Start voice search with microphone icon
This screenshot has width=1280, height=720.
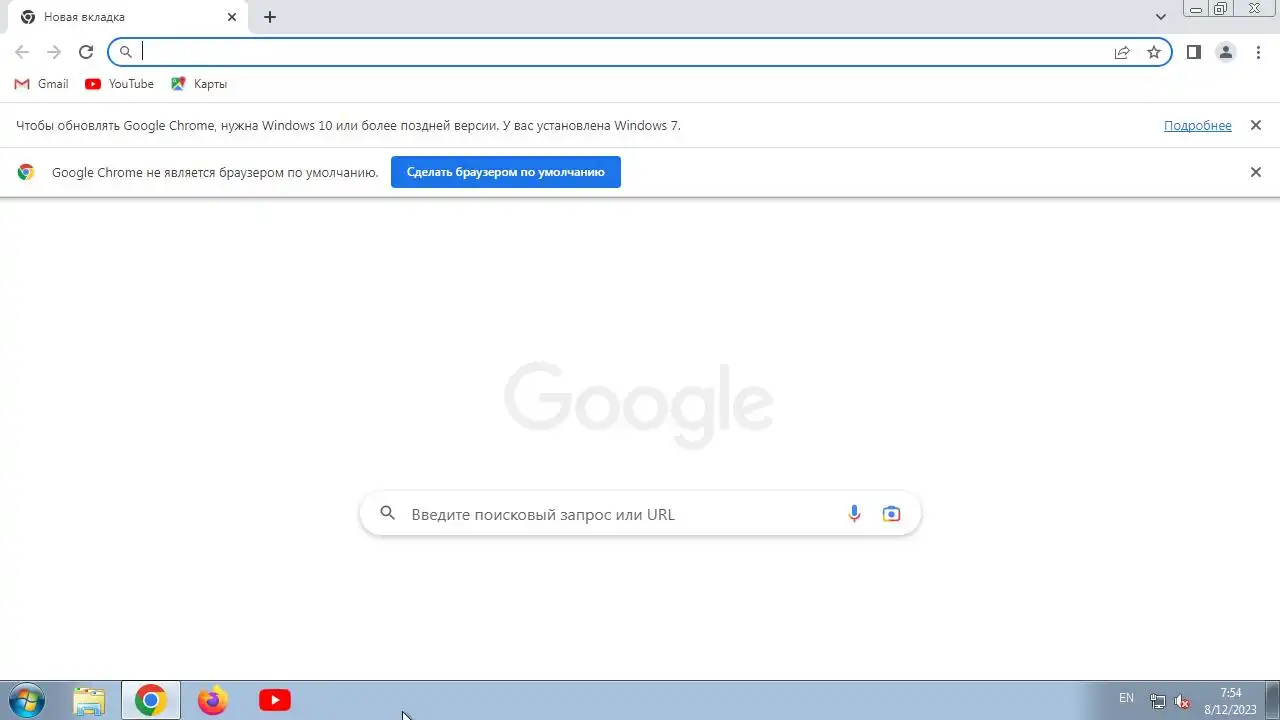[x=854, y=514]
